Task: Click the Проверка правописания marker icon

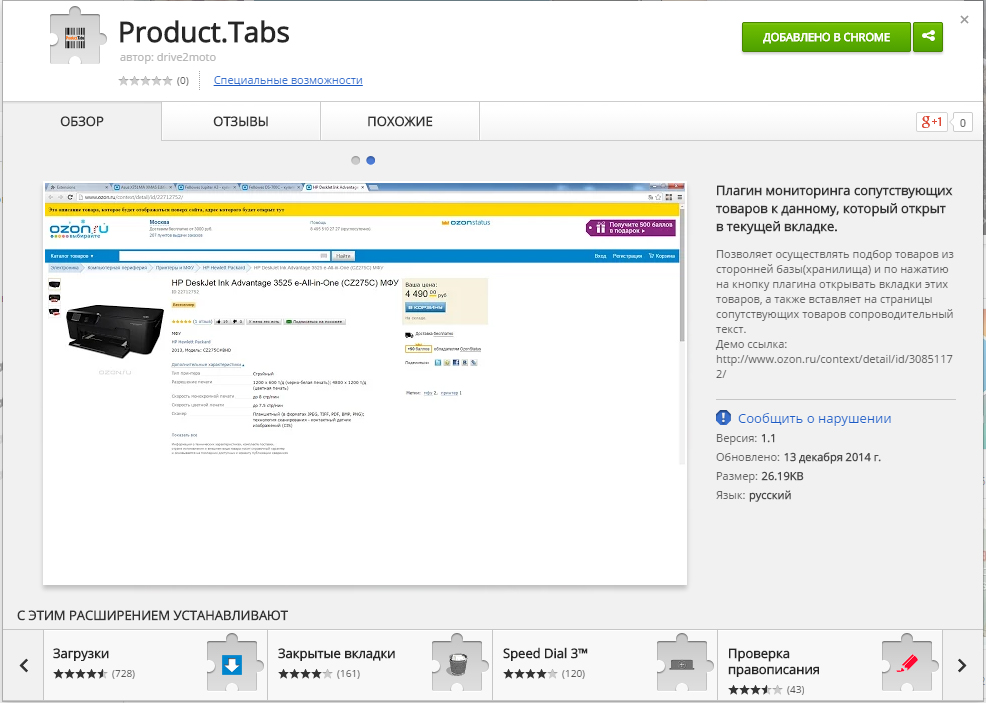Action: pyautogui.click(x=908, y=664)
